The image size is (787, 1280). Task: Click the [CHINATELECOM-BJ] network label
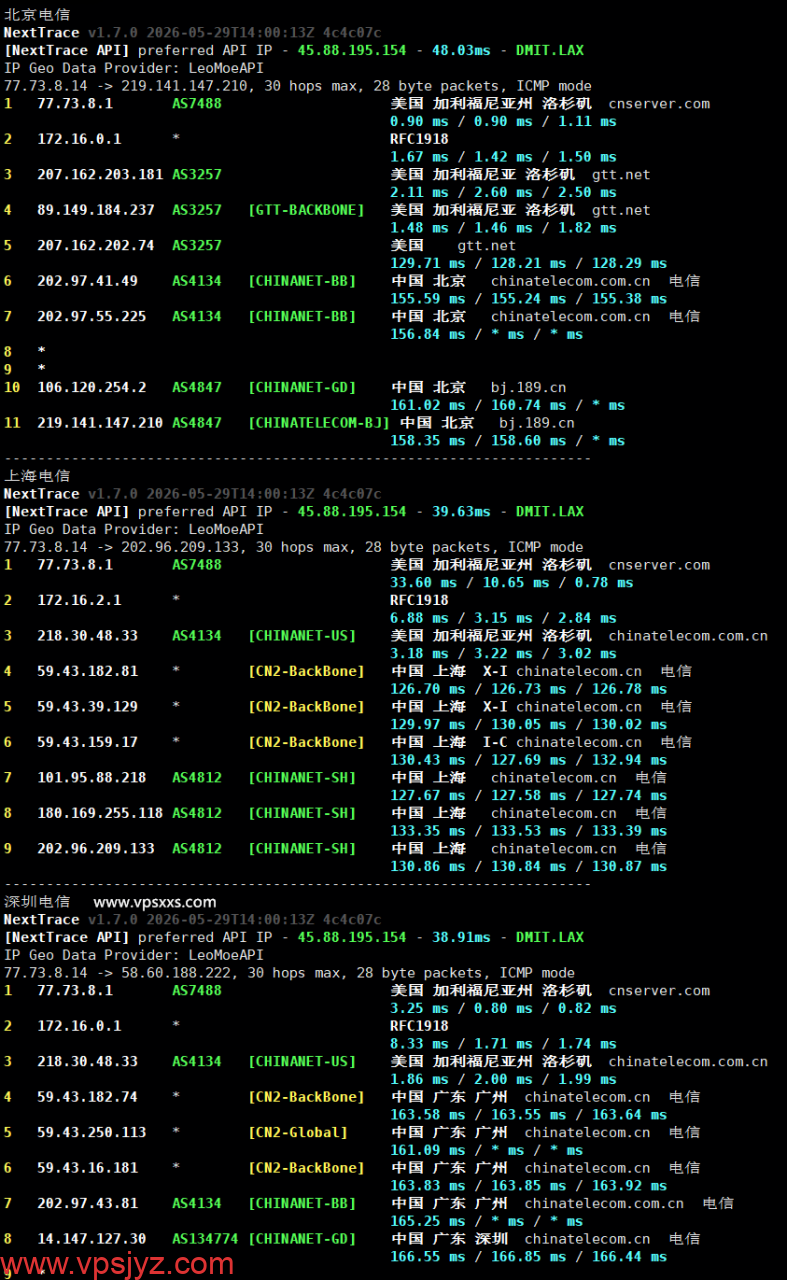(319, 423)
